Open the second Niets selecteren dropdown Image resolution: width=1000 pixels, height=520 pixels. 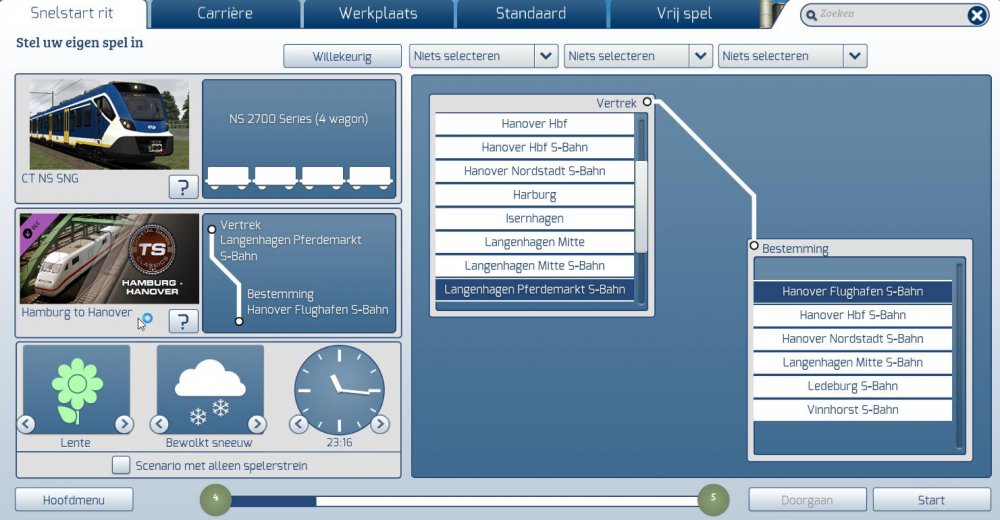coord(700,56)
